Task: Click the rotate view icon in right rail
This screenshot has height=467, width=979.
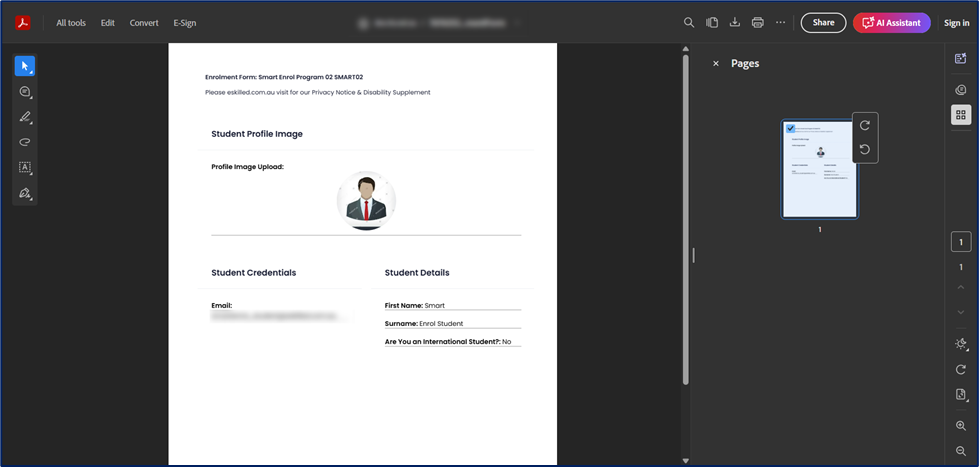Action: 961,370
